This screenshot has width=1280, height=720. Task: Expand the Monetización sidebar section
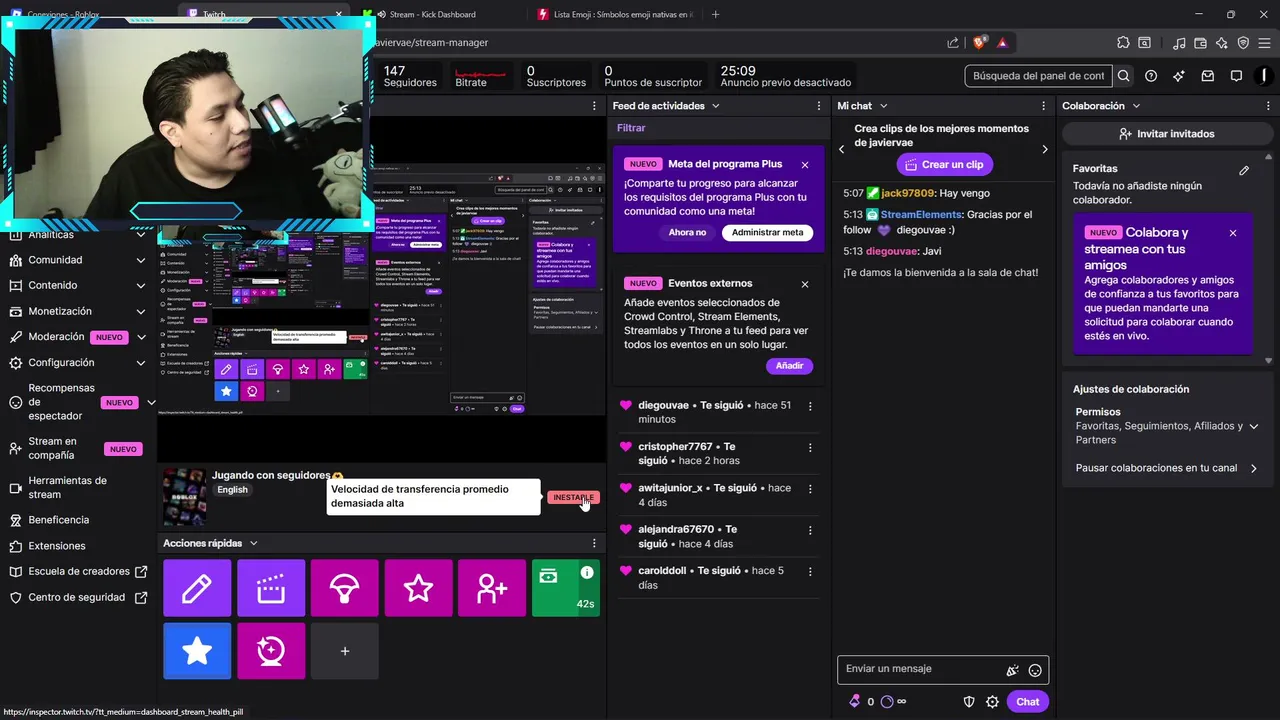(140, 312)
